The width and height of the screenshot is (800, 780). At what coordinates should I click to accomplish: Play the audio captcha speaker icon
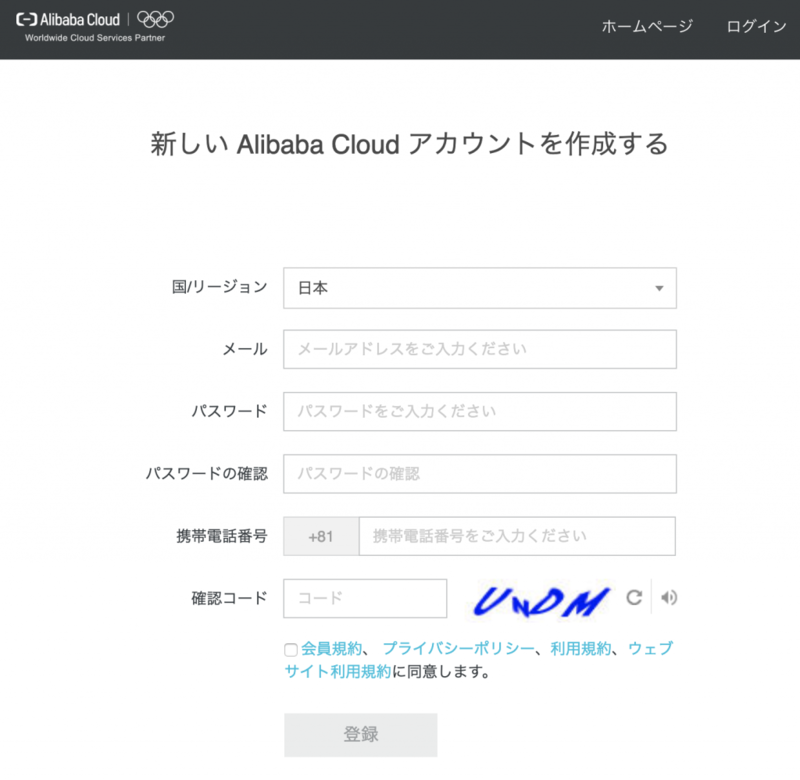tap(668, 597)
